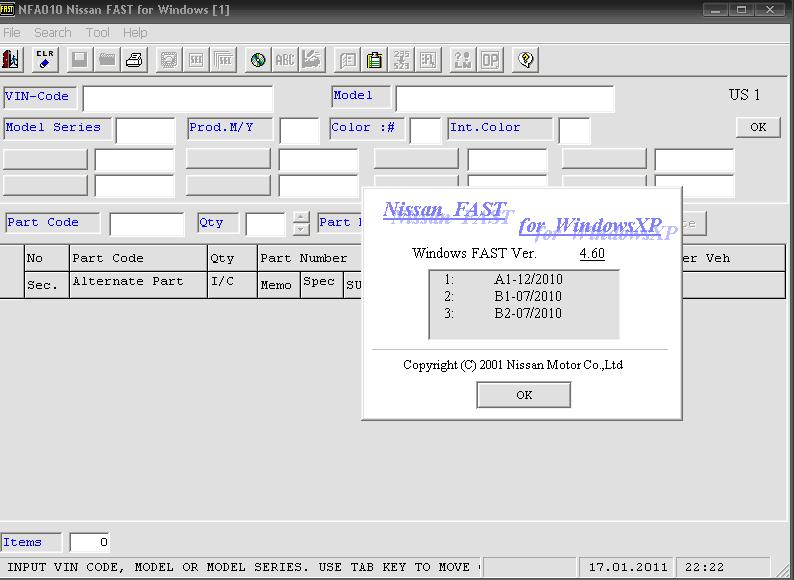Click the "I/C" column header

(x=232, y=285)
